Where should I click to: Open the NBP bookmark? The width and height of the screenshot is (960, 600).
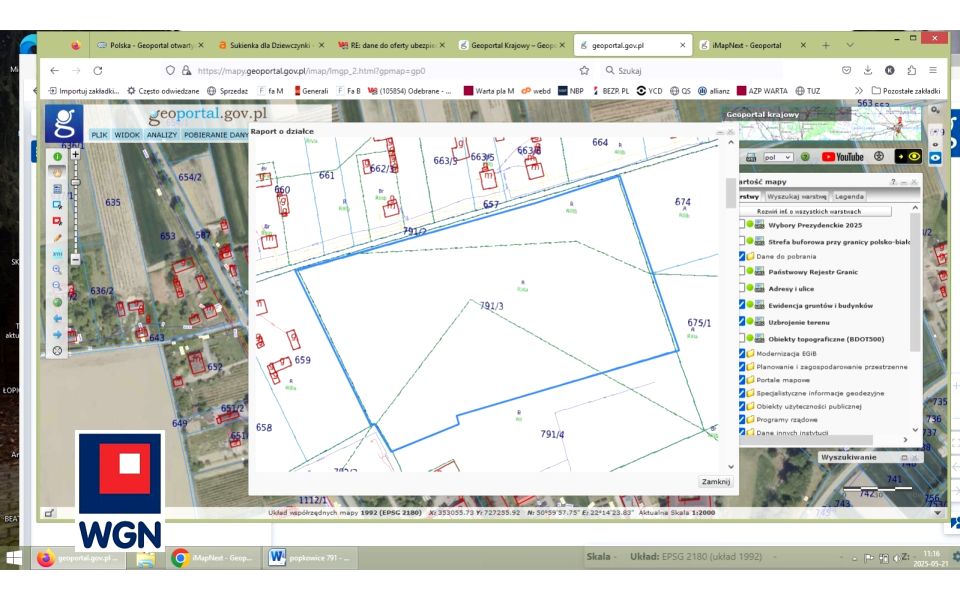[571, 91]
